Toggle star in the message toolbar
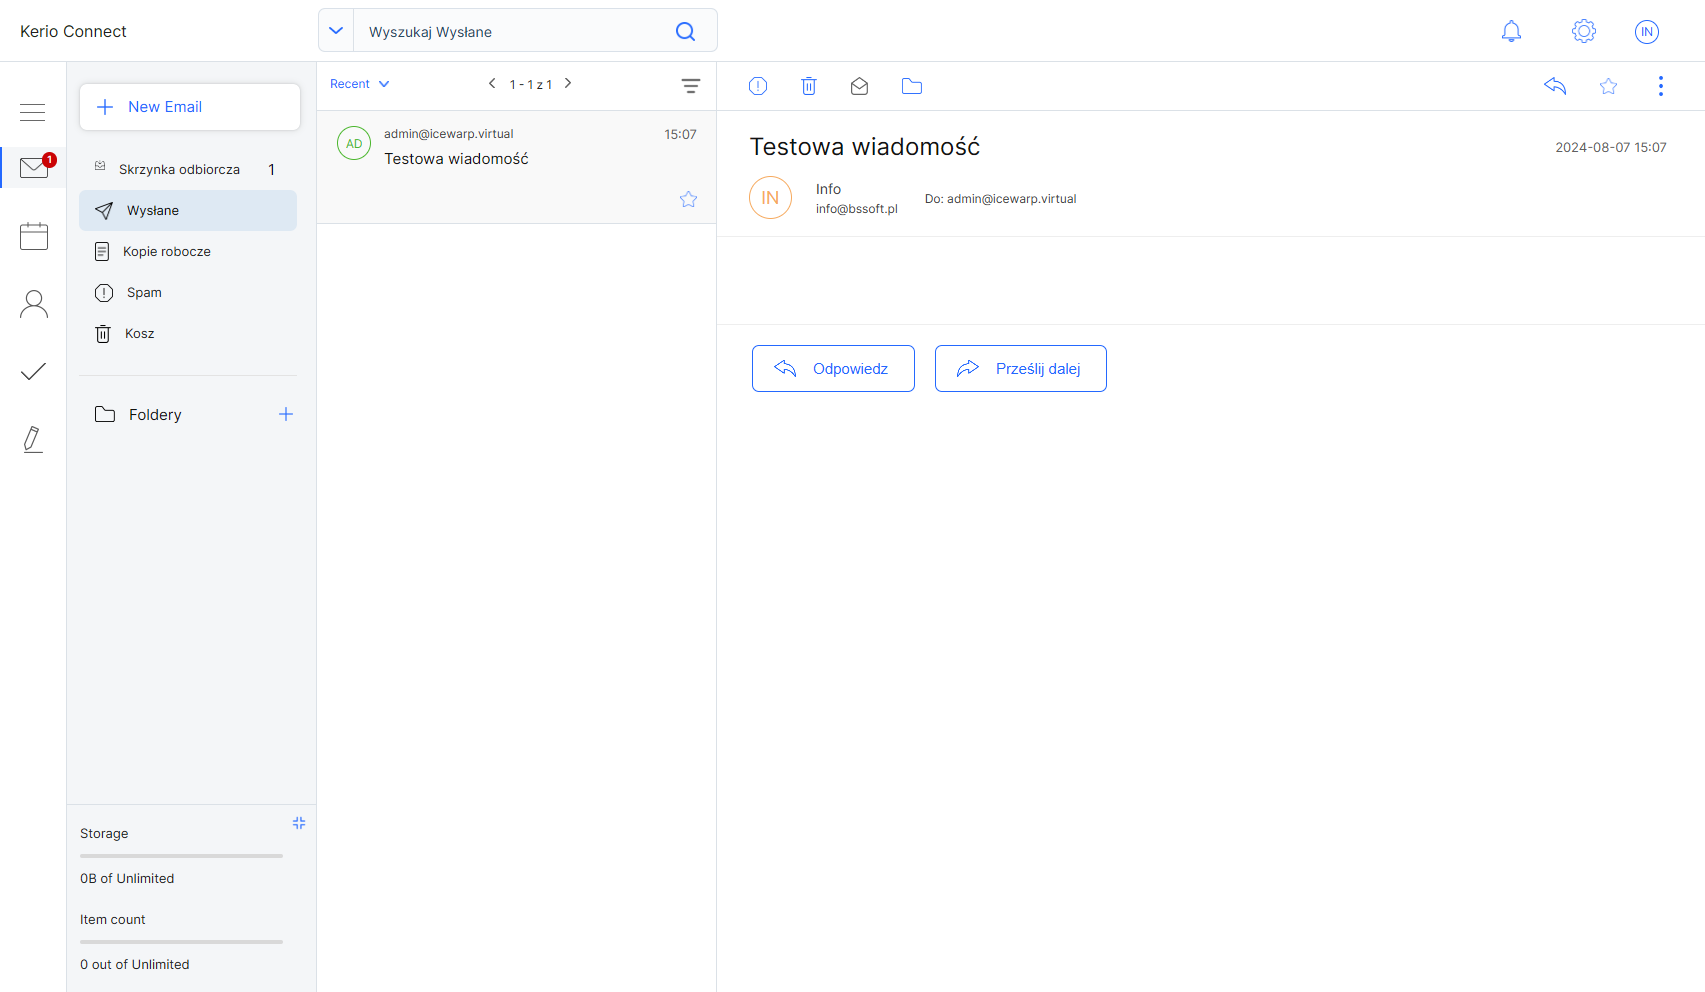The width and height of the screenshot is (1705, 992). click(1608, 86)
